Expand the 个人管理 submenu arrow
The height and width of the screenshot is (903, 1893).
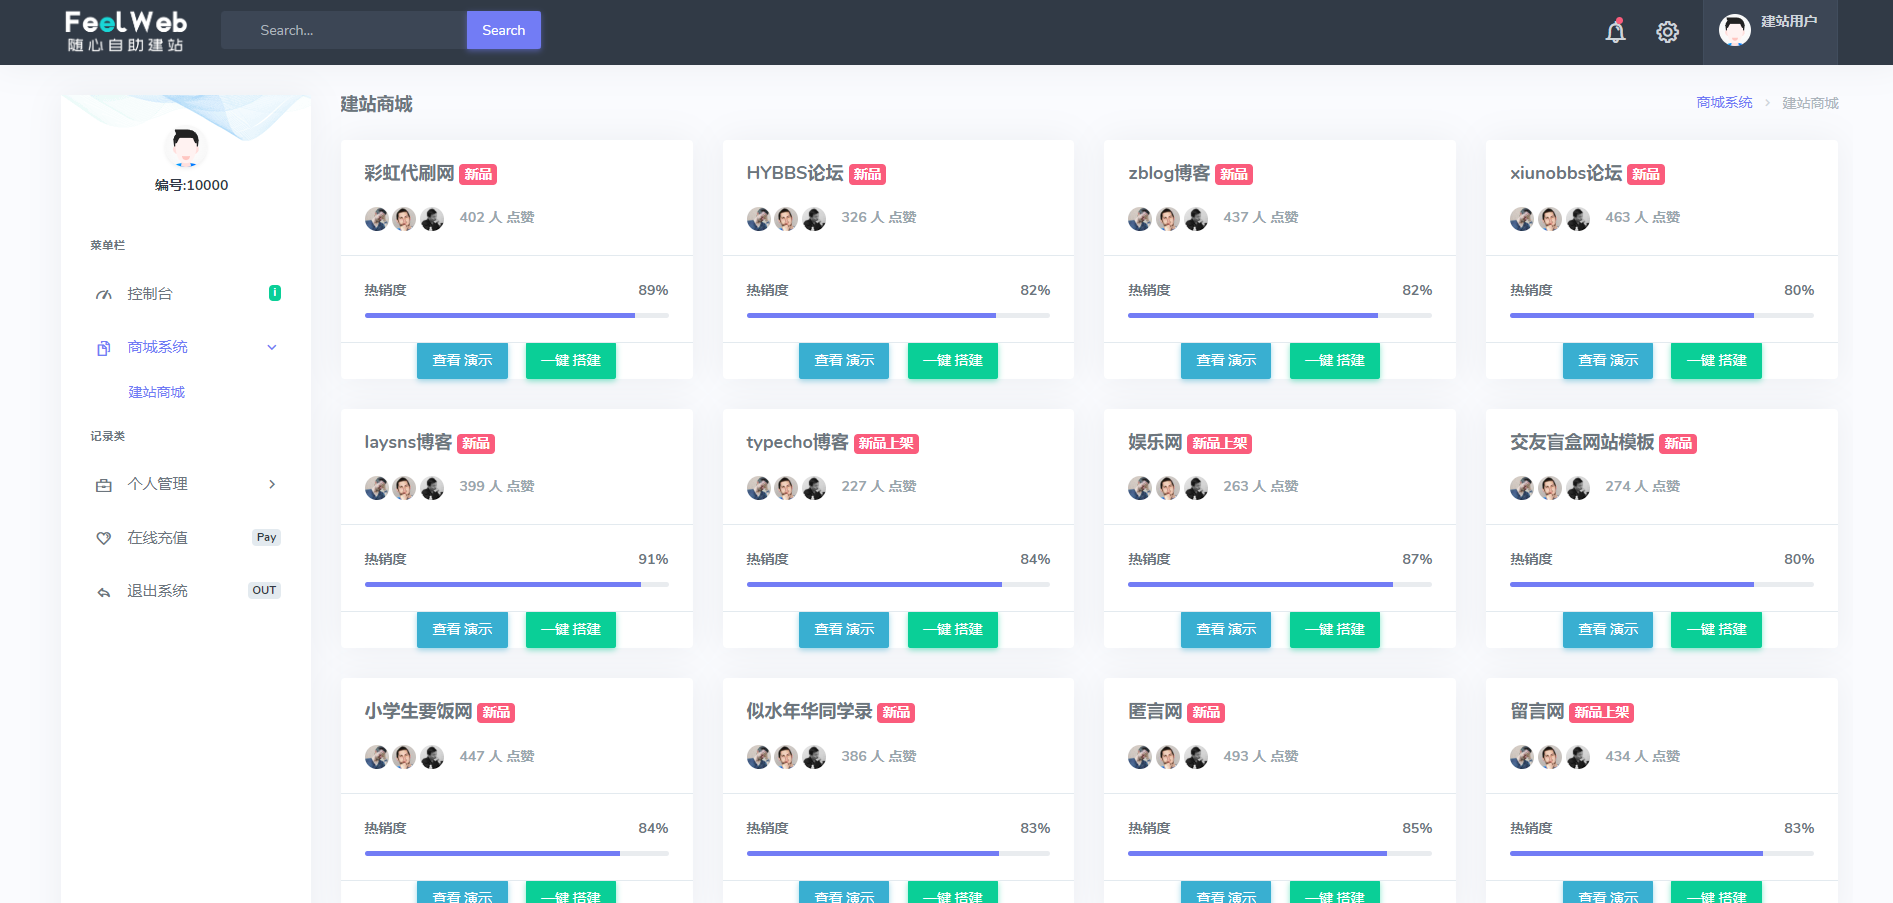coord(271,484)
